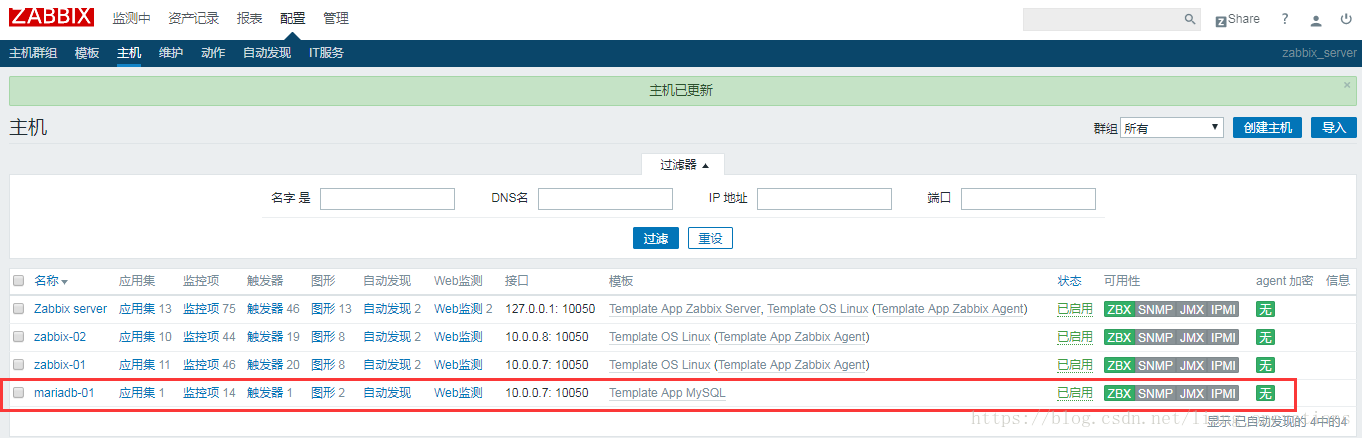Switch to 动作 submenu tab
This screenshot has height=438, width=1362.
click(213, 53)
